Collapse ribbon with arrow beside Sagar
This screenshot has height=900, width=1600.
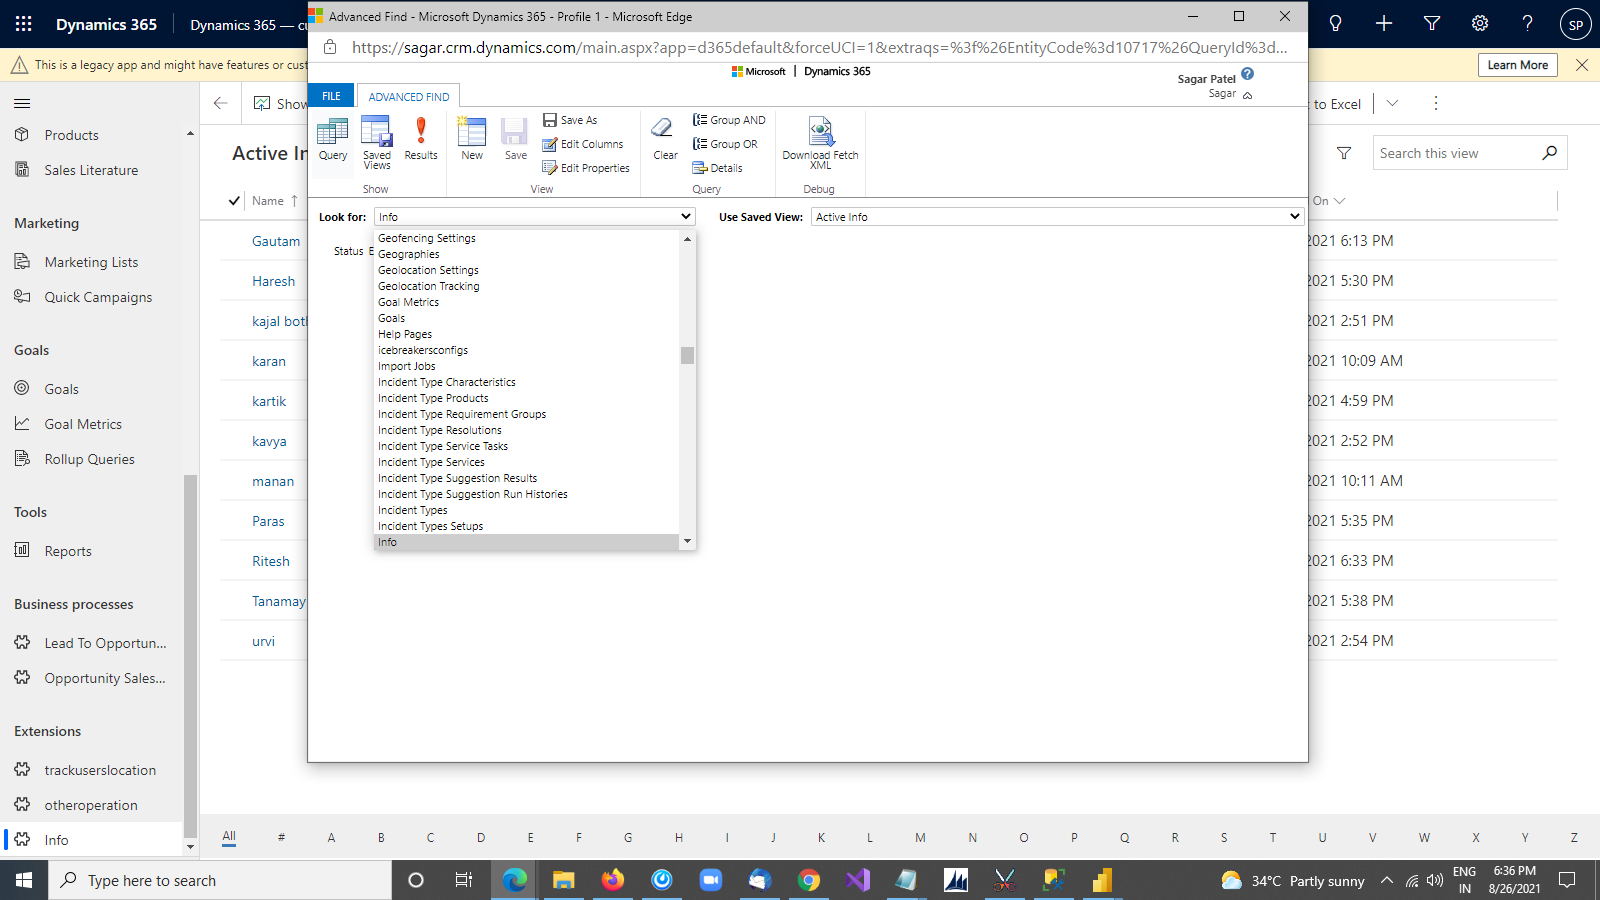point(1247,95)
